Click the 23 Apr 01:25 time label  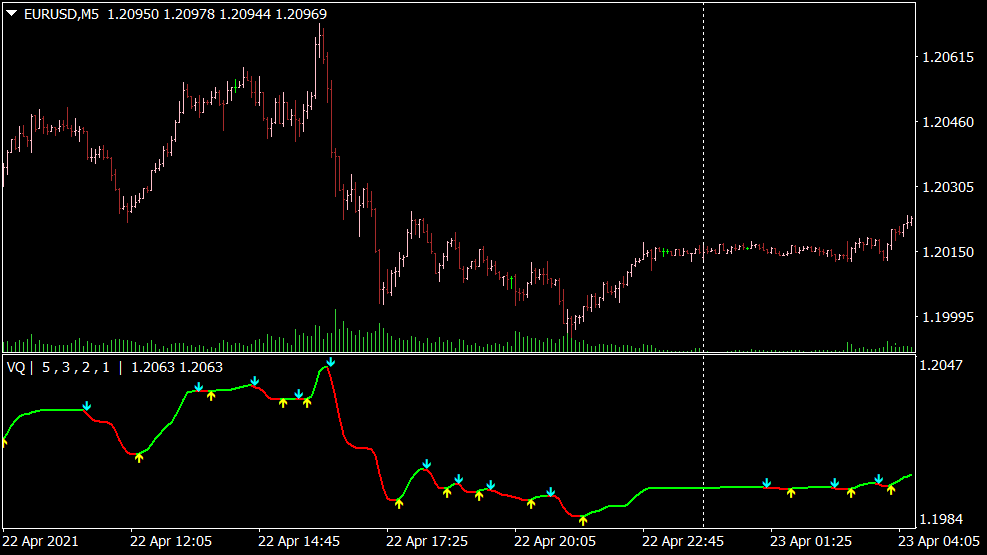click(x=811, y=541)
